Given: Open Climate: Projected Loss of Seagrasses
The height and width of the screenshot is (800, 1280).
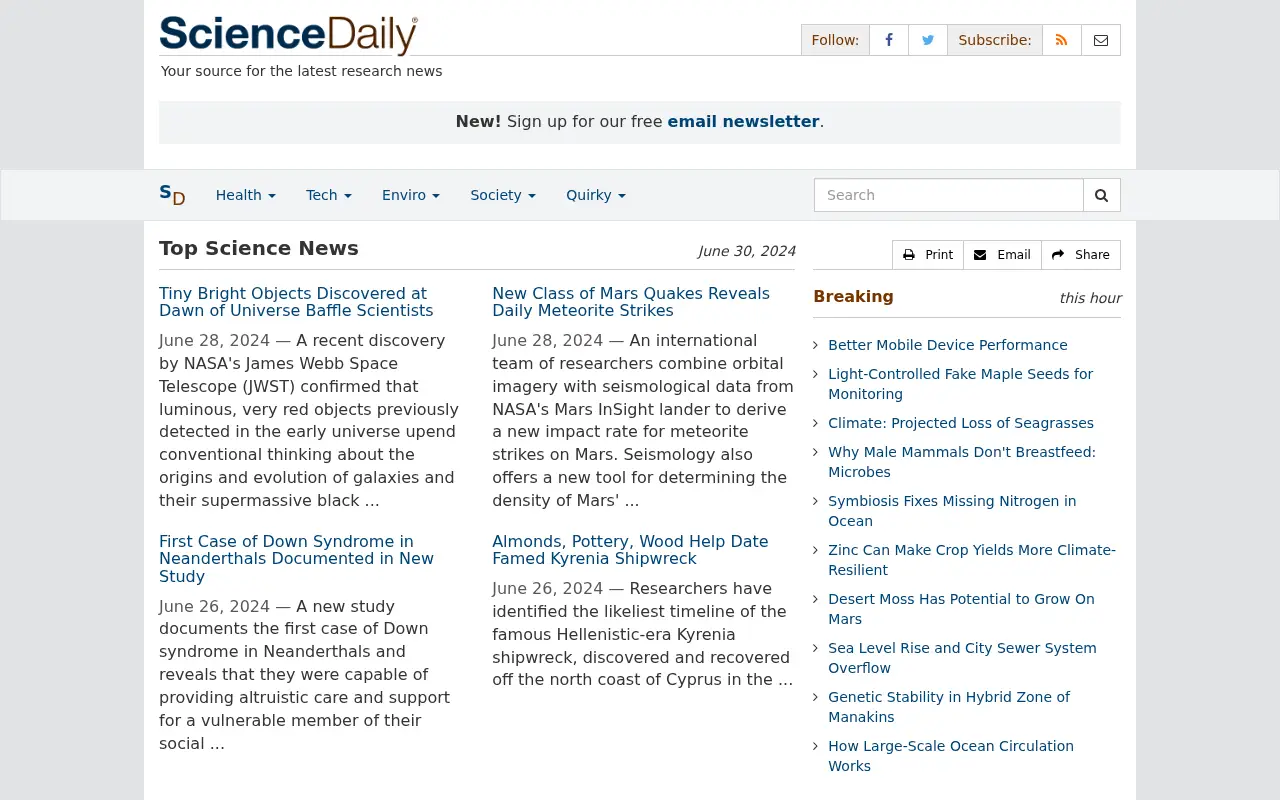Looking at the screenshot, I should coord(961,423).
